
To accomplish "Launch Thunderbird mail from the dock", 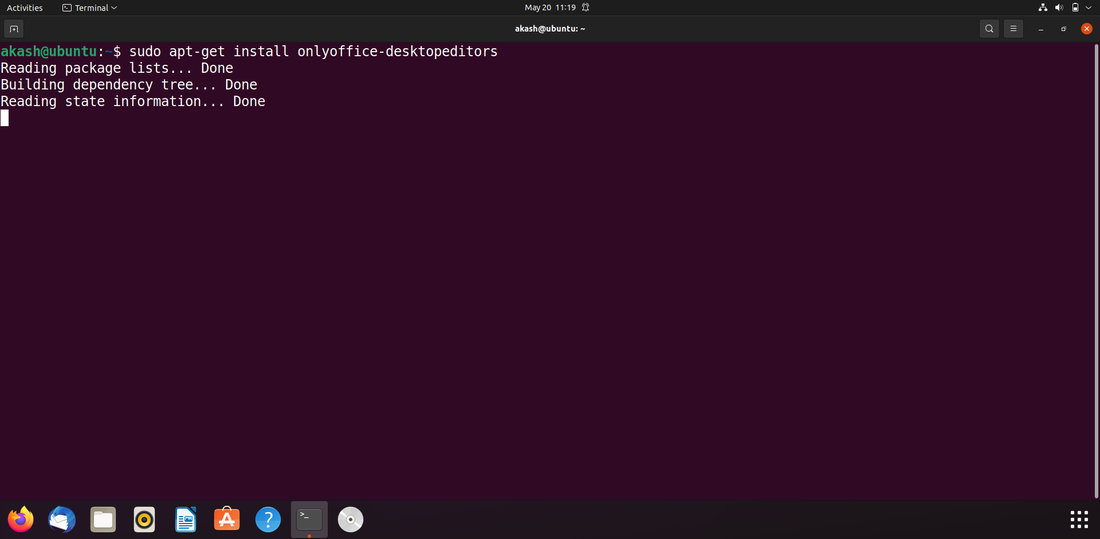I will pos(62,519).
